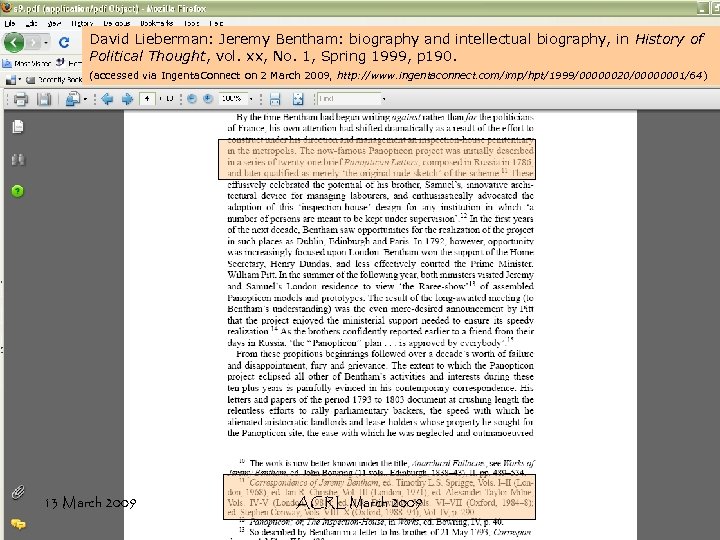Click the 100% zoom level field
Screen dimensions: 720x540
coord(232,99)
